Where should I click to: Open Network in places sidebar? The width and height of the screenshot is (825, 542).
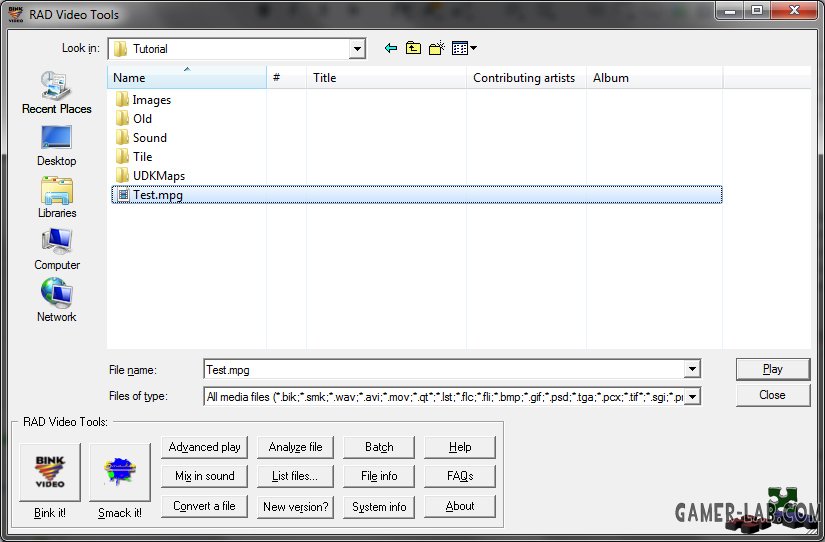(56, 300)
